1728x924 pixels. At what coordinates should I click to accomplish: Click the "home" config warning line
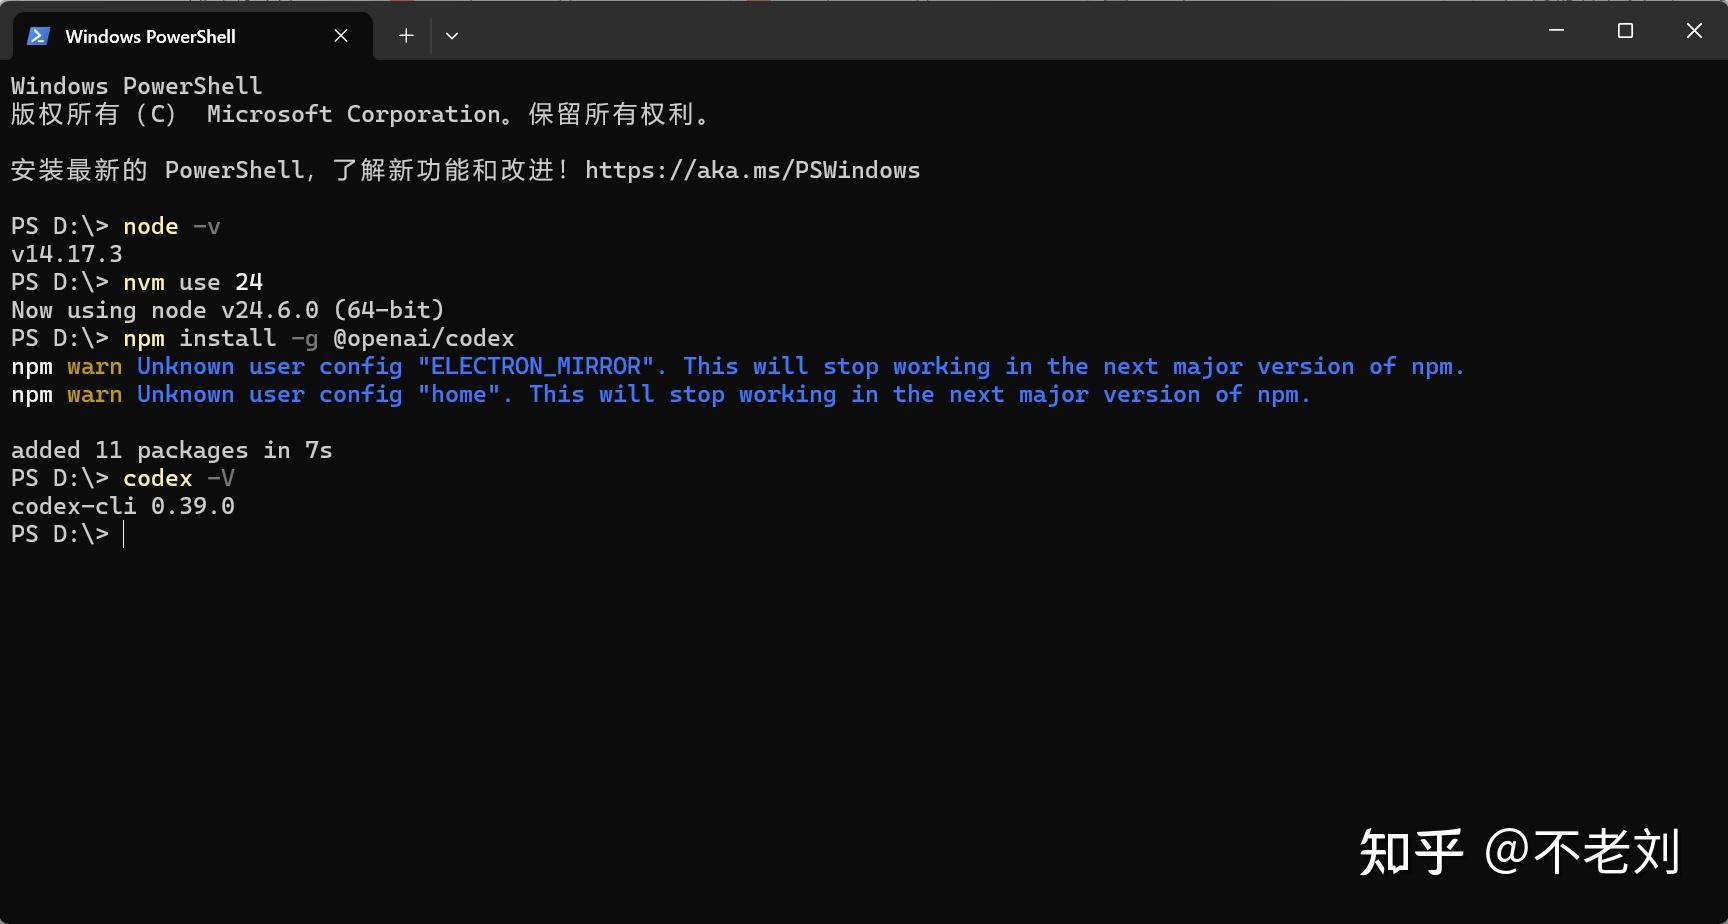(x=661, y=394)
